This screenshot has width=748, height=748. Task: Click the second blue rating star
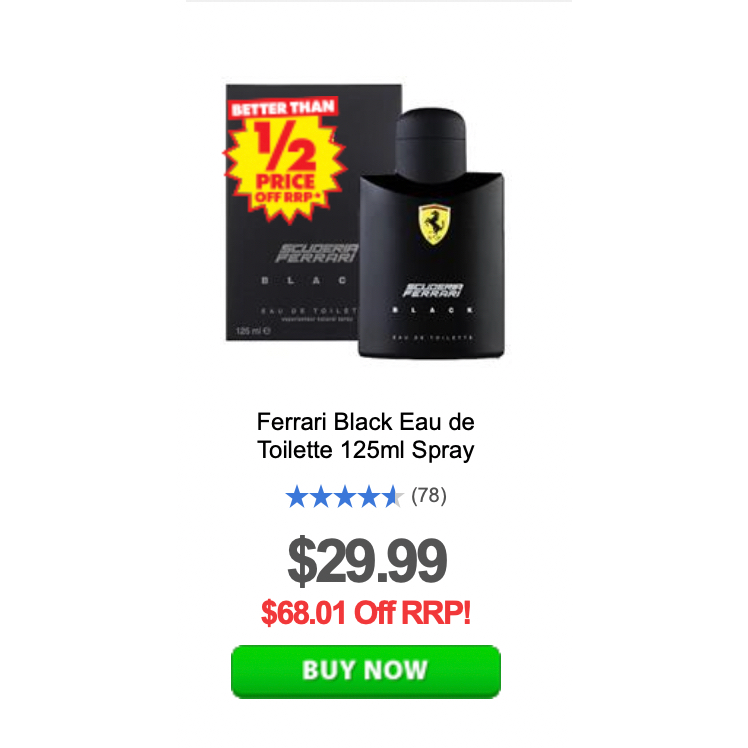(x=320, y=496)
